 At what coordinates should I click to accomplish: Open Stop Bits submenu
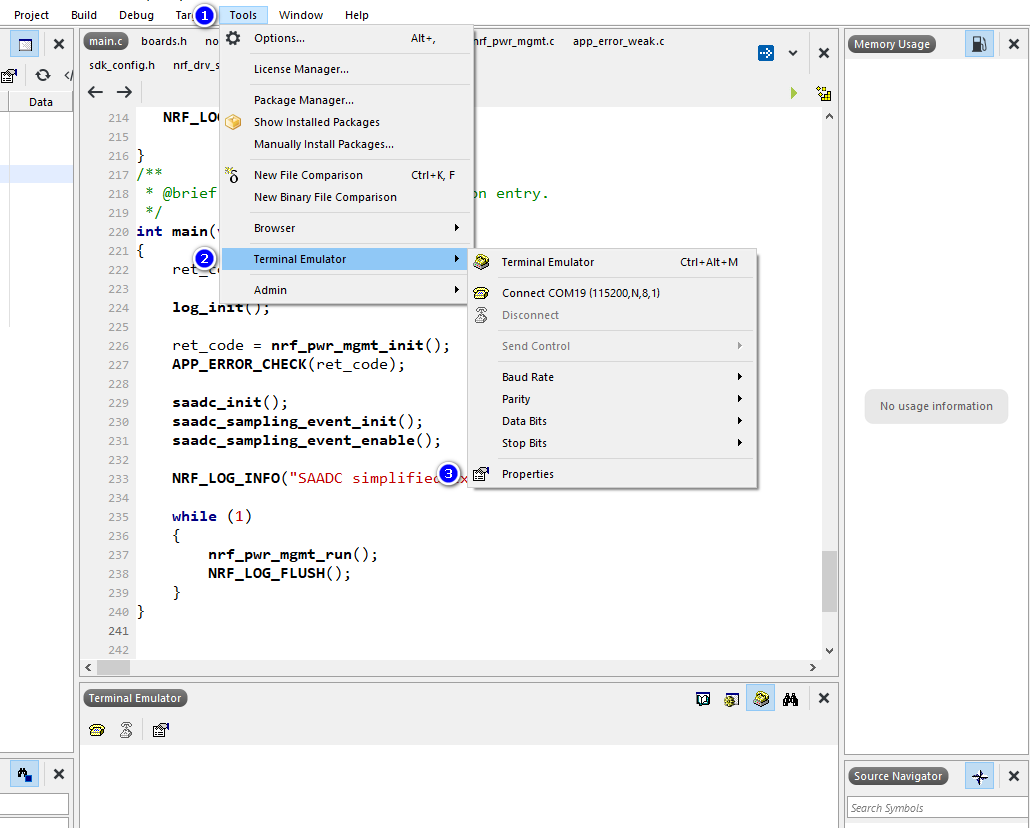[612, 443]
